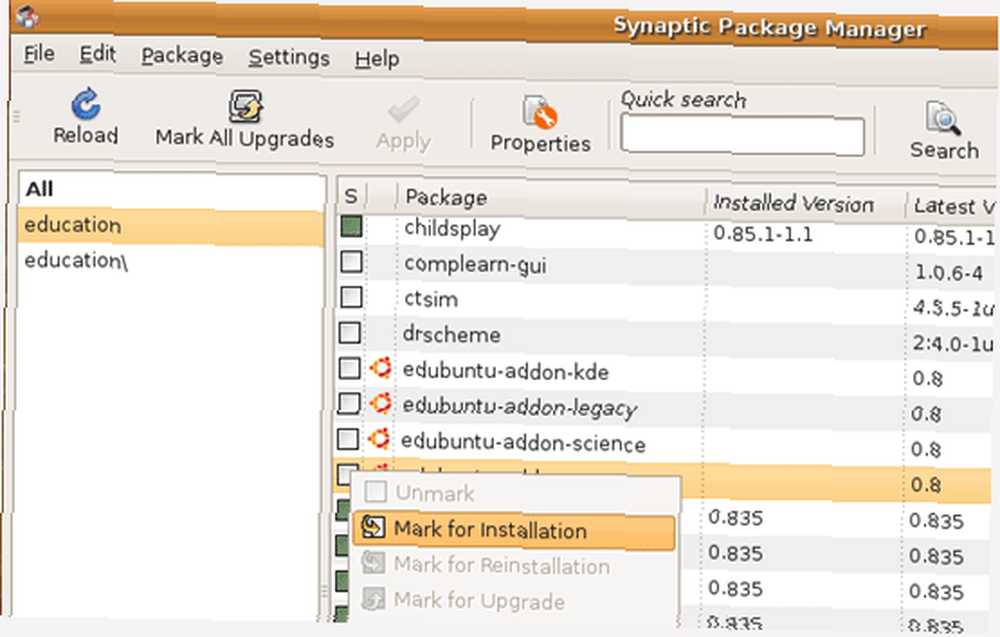Select the ctsim package name
Screen dimensions: 1000x637
pos(431,299)
